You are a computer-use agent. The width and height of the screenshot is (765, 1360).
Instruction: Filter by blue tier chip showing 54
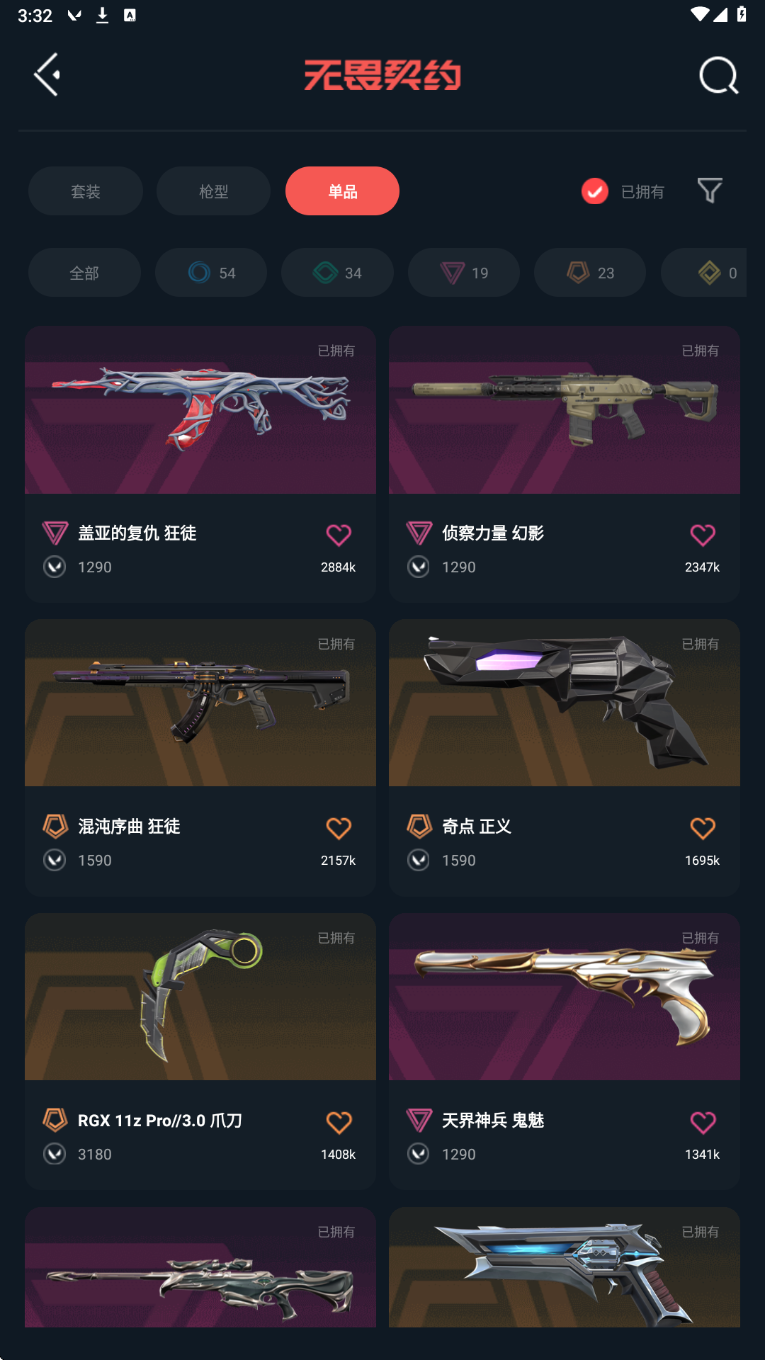click(x=211, y=272)
